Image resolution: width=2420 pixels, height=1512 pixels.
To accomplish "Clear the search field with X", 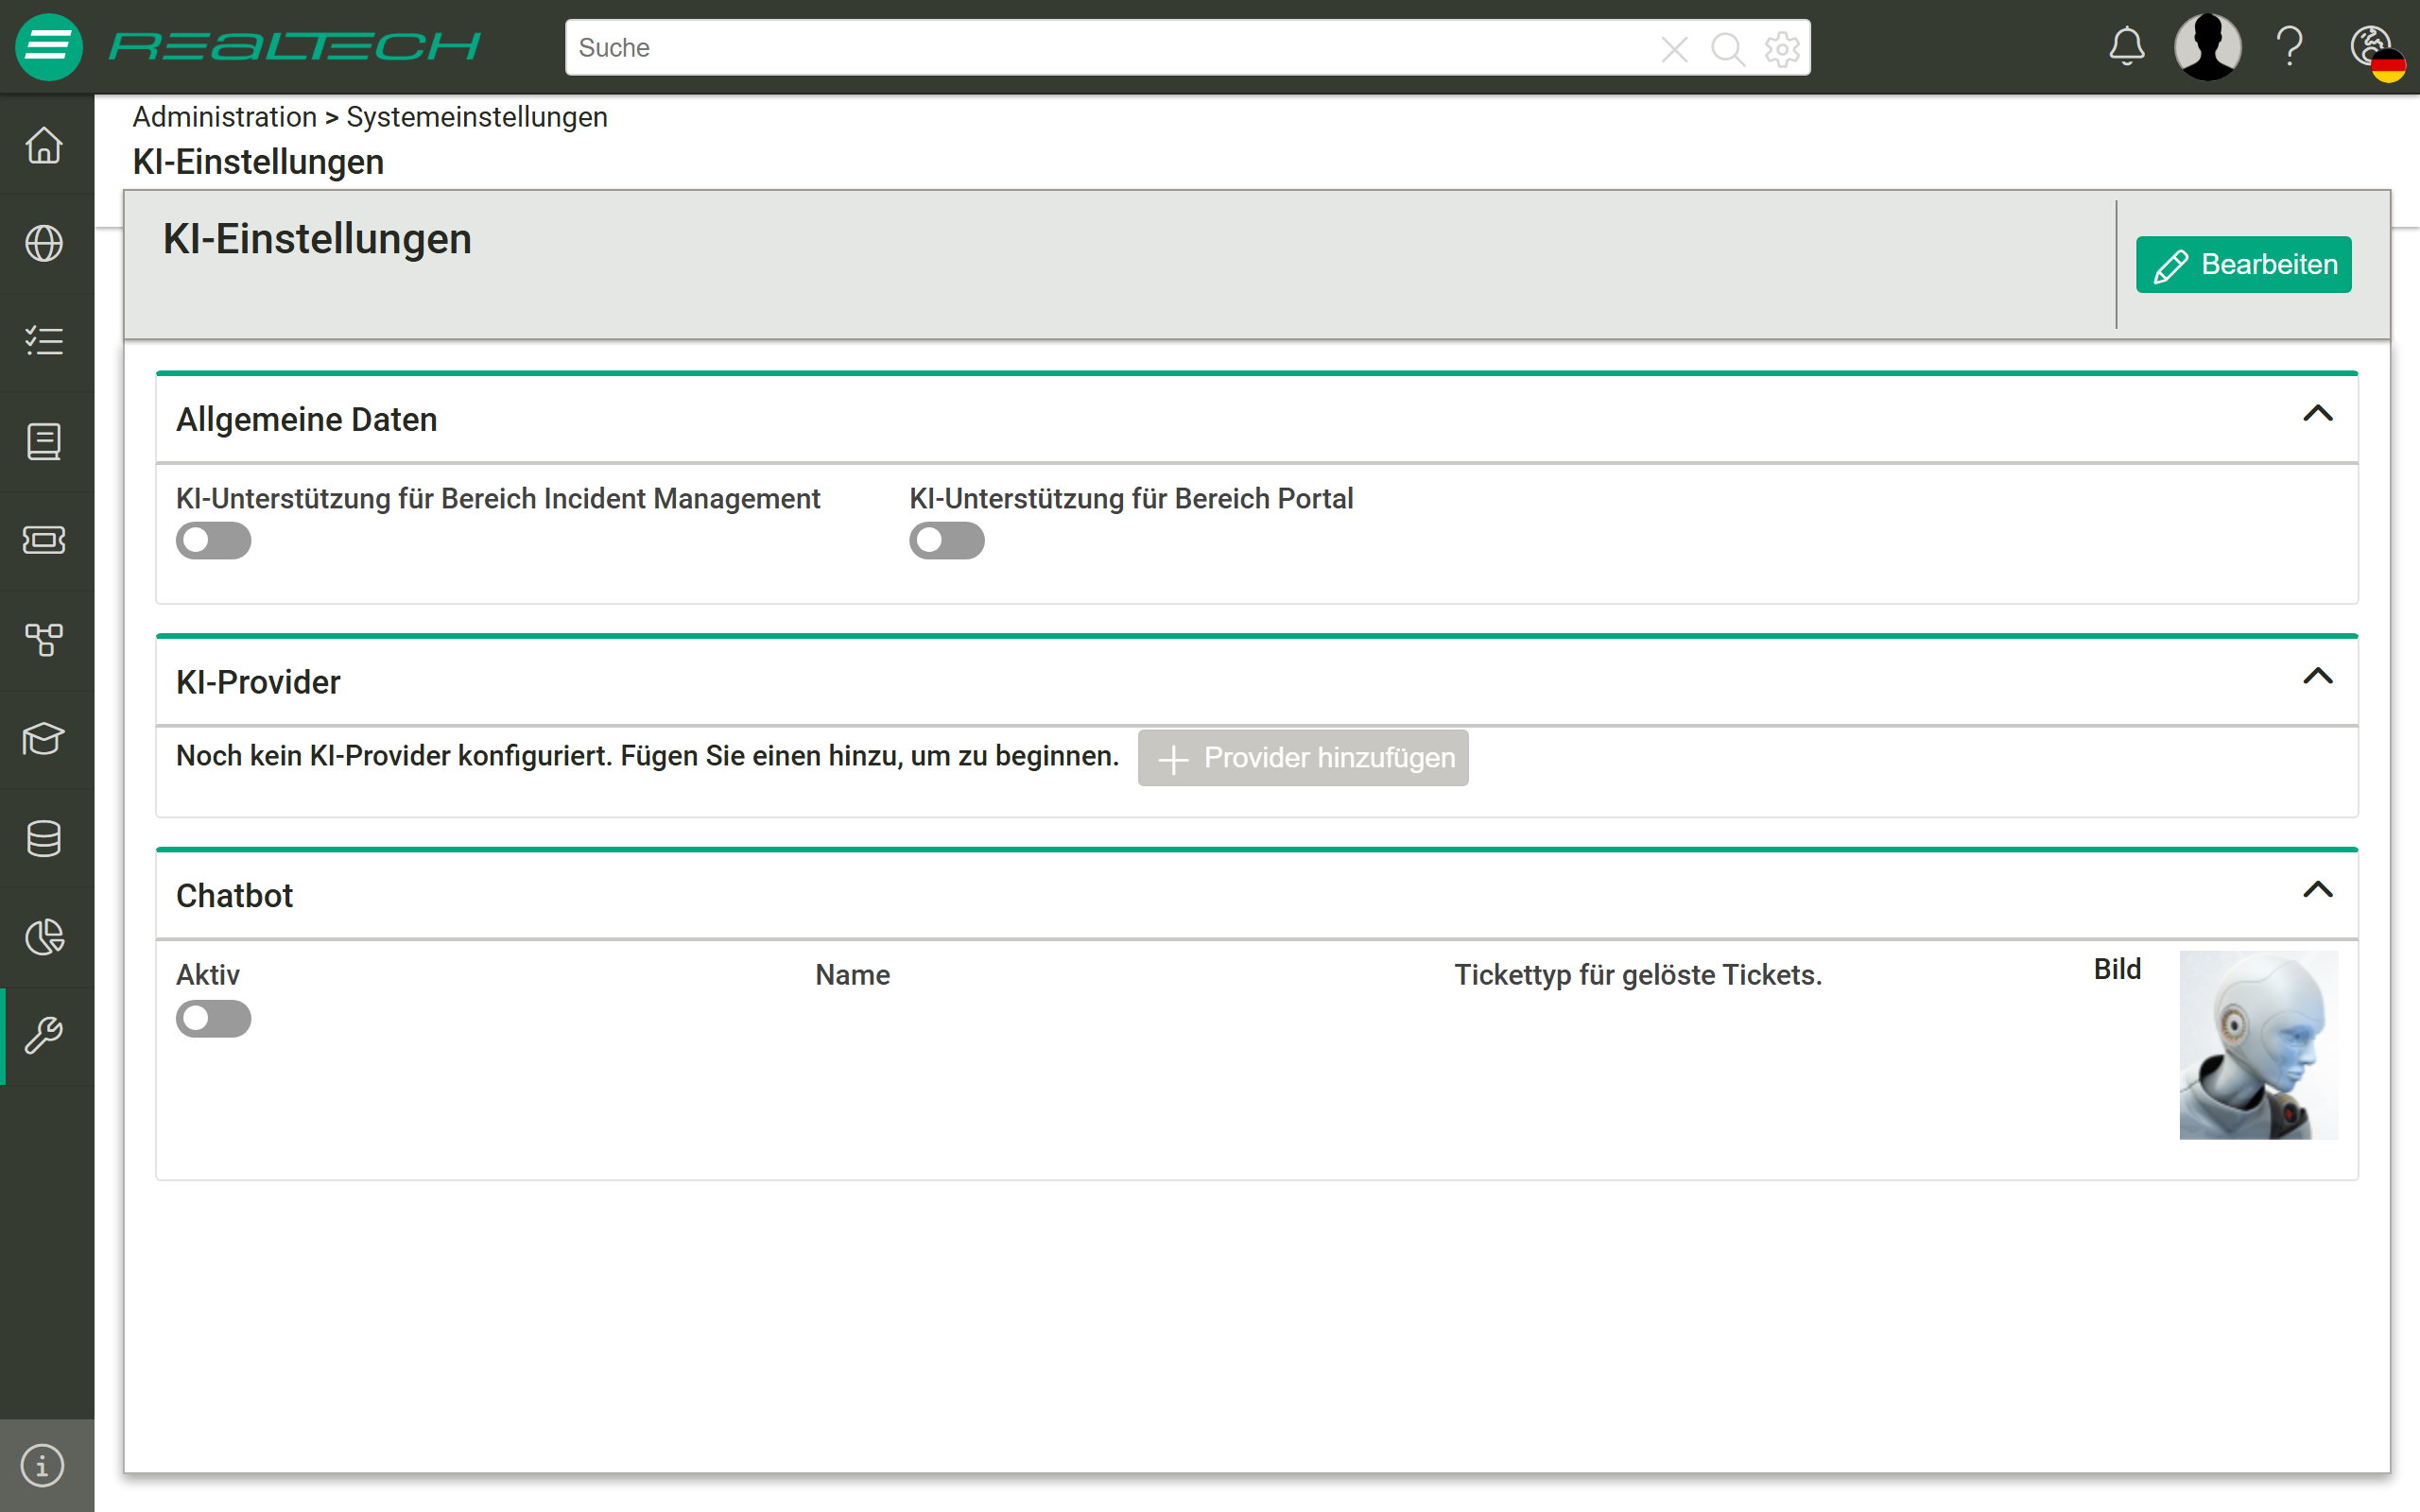I will point(1674,49).
